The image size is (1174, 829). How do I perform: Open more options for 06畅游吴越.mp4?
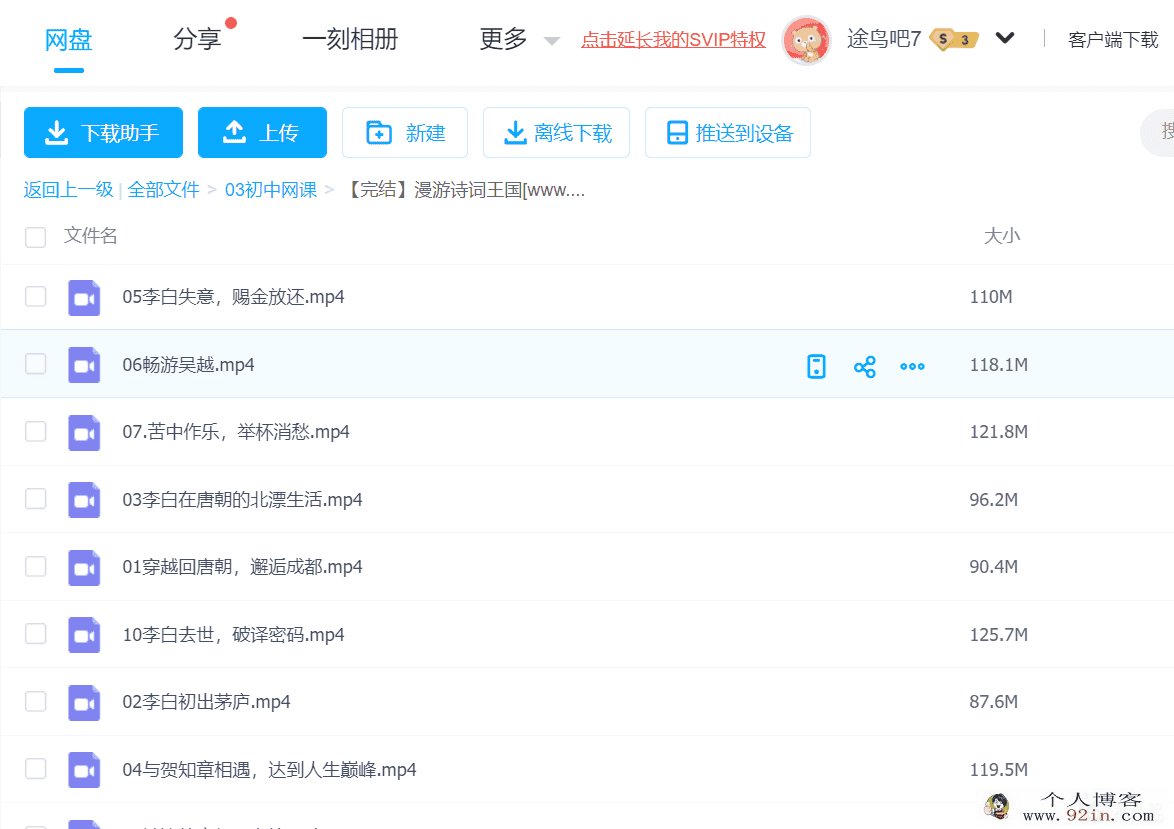click(912, 366)
